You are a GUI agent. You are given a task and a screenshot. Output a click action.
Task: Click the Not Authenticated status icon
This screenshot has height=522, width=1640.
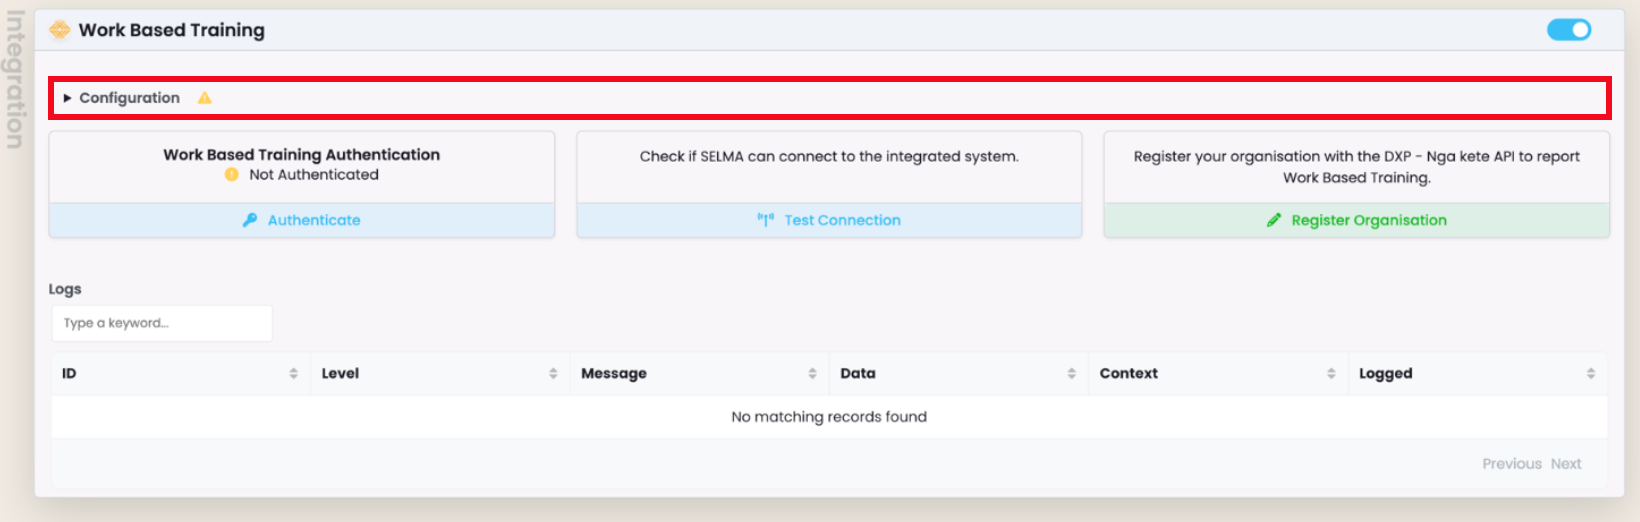[x=232, y=175]
